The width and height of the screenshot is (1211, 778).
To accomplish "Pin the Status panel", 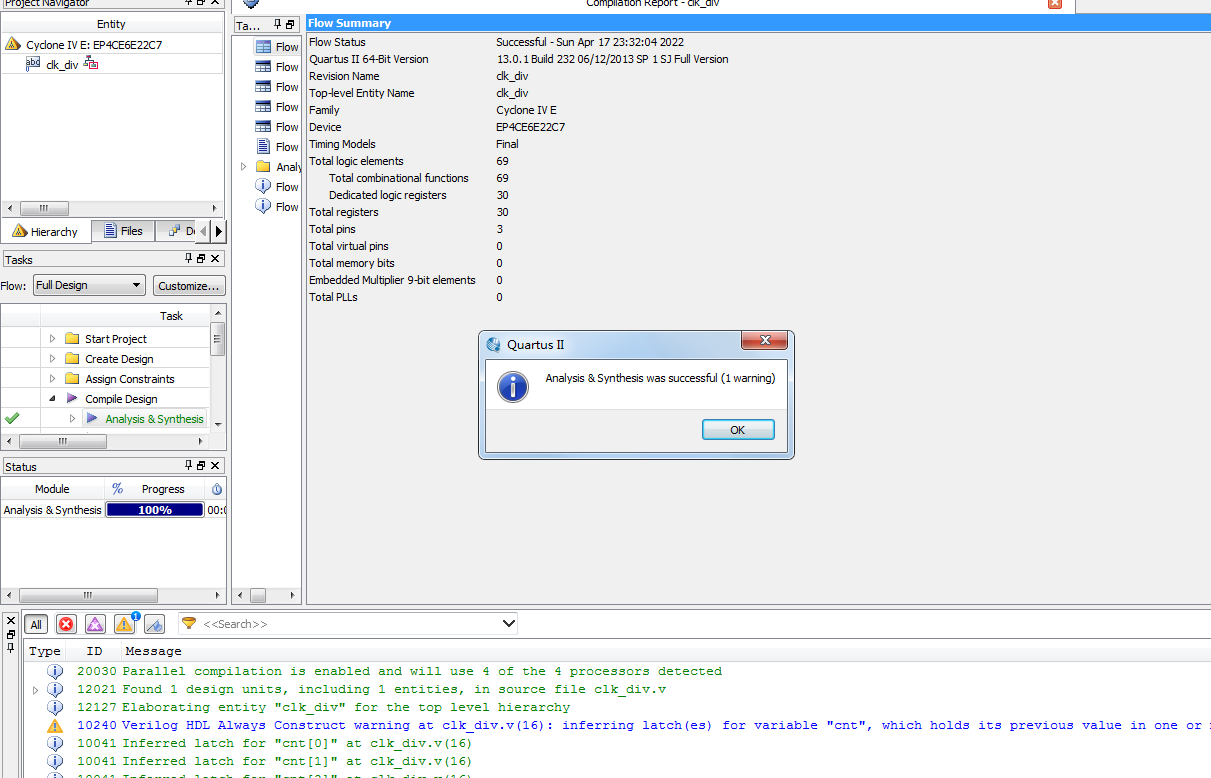I will [x=189, y=466].
